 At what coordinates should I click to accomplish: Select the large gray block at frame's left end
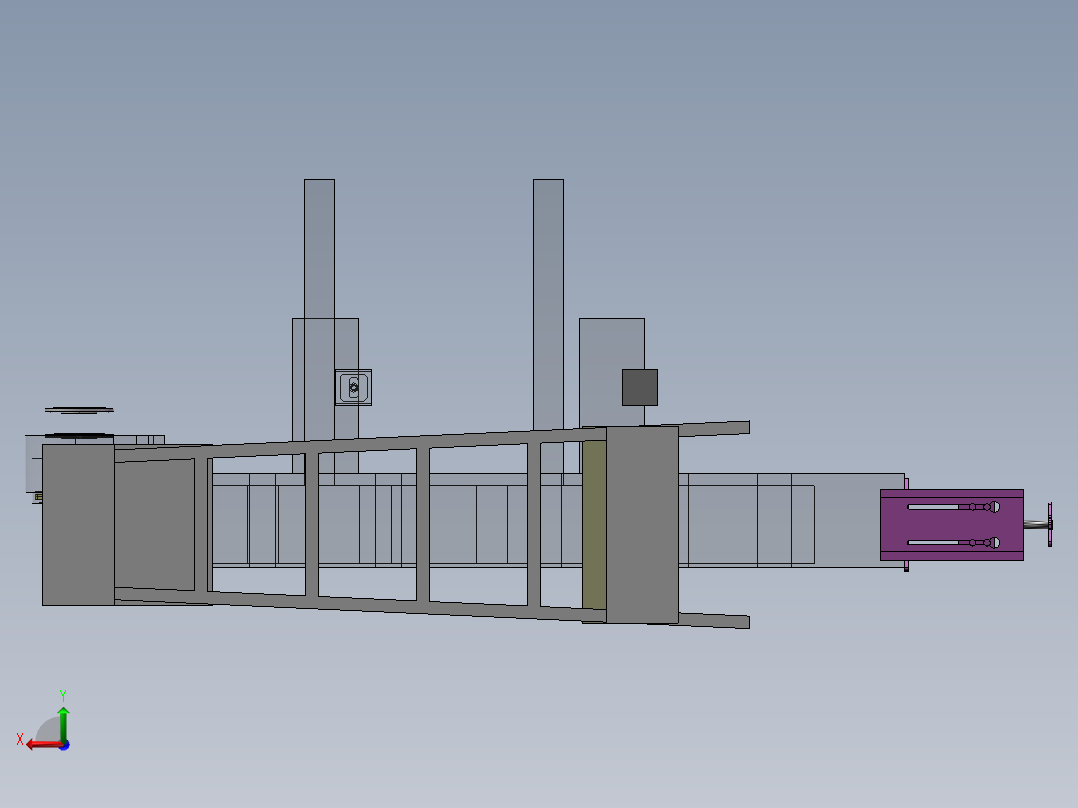point(78,525)
